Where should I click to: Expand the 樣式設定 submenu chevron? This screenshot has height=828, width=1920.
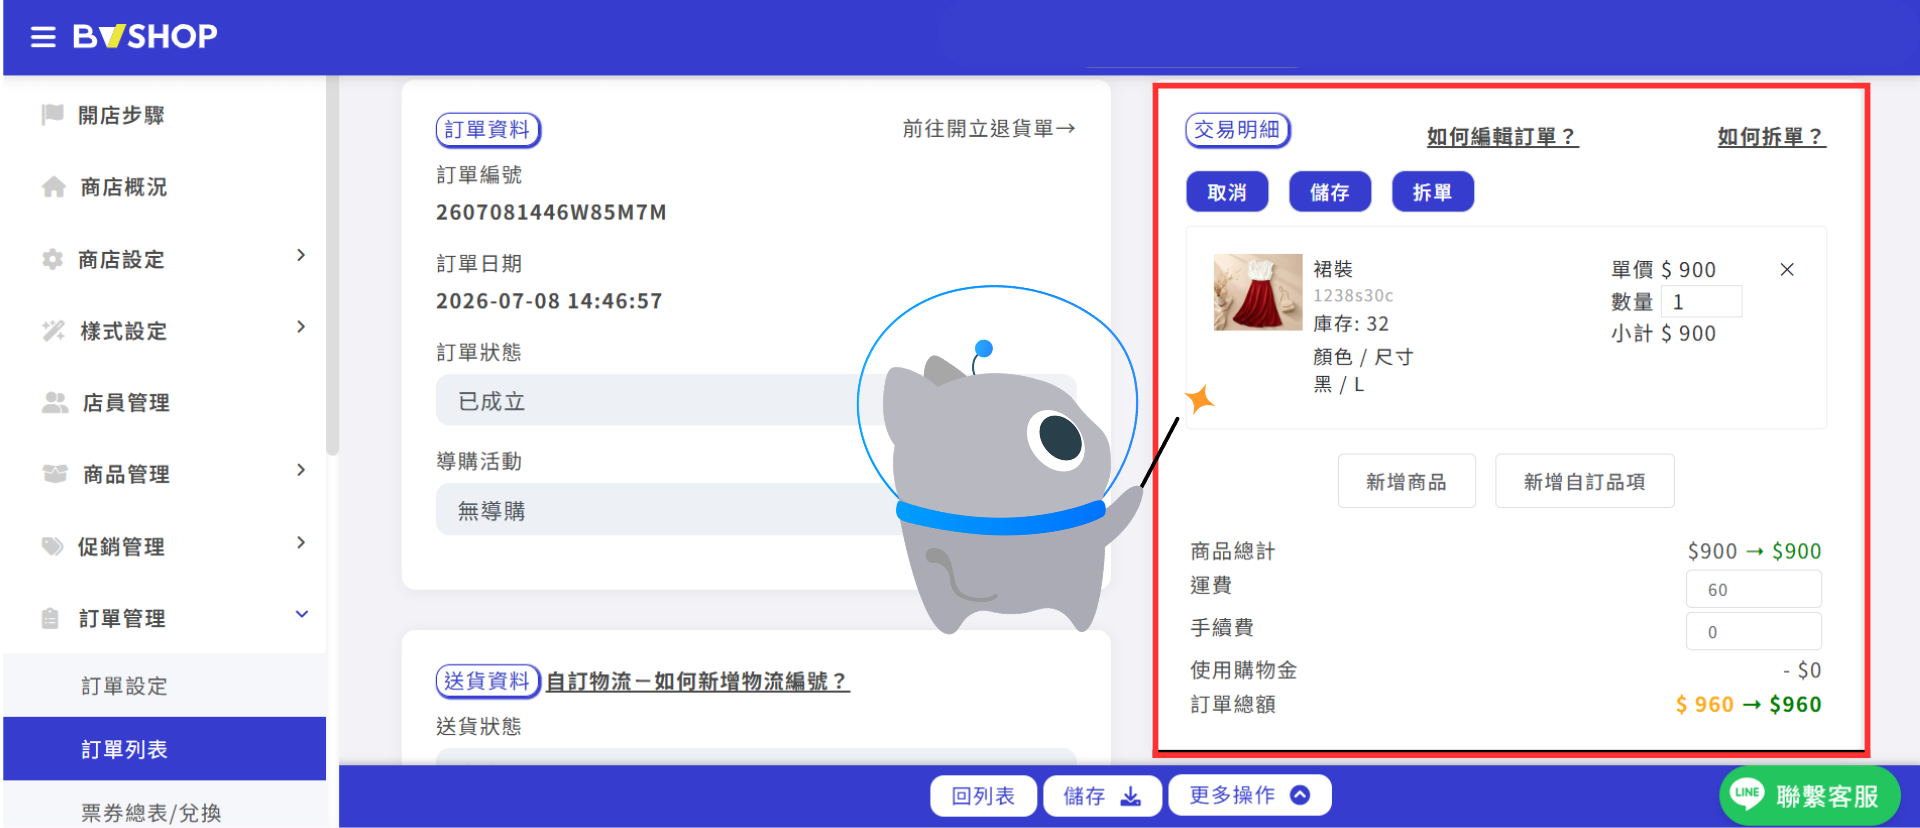(301, 328)
